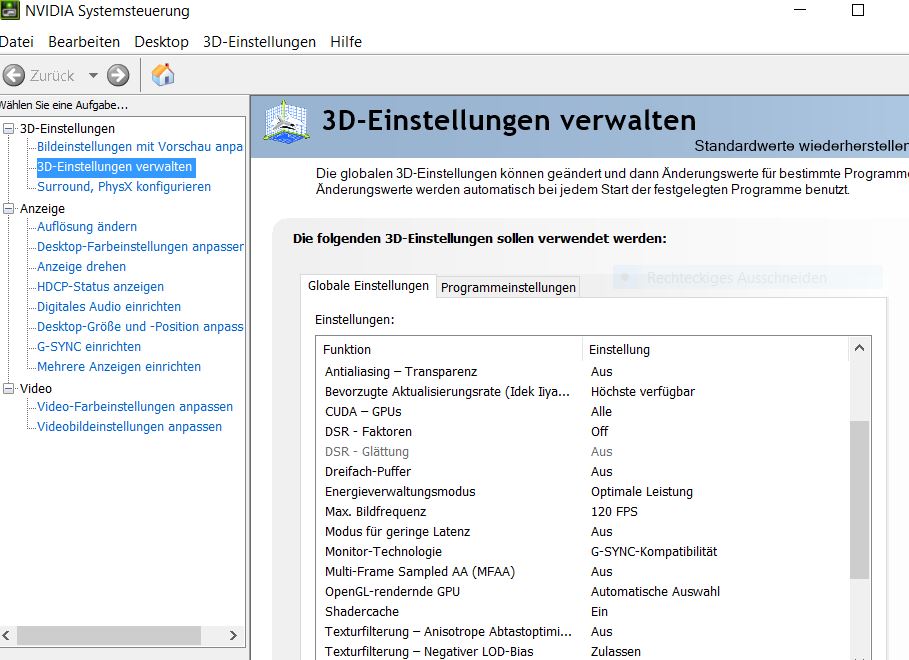Open the Hilfe menu
Viewport: 909px width, 660px height.
[346, 42]
